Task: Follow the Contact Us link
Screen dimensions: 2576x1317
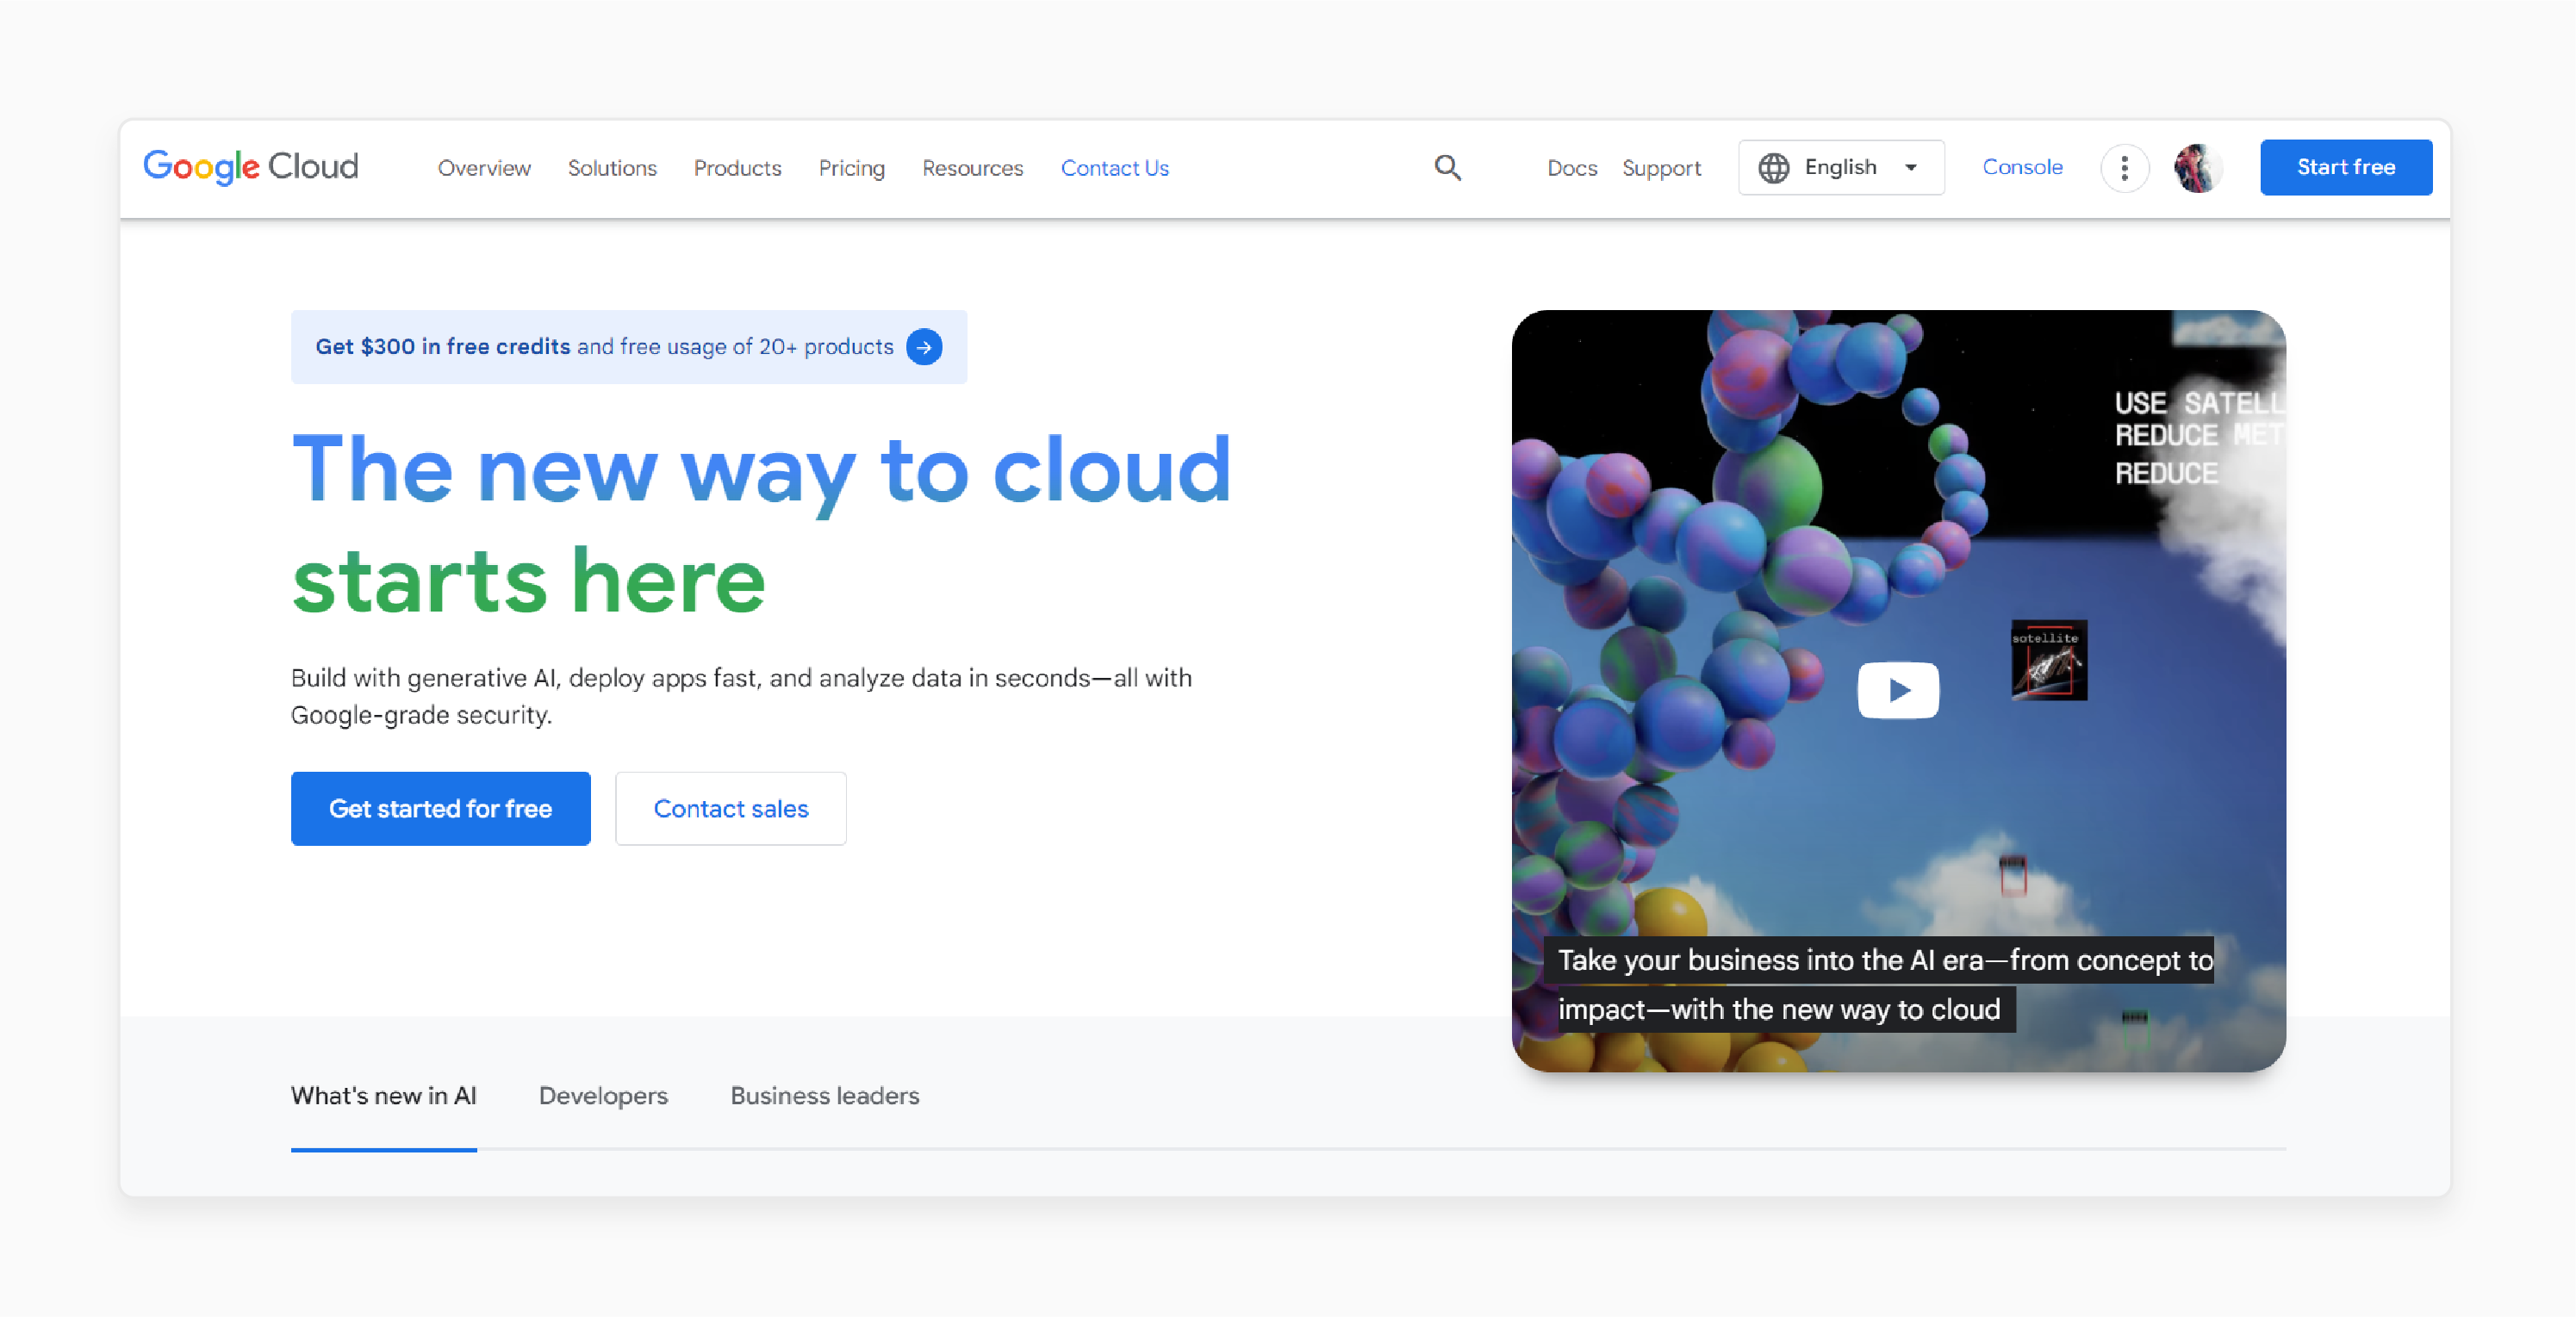Action: tap(1115, 168)
